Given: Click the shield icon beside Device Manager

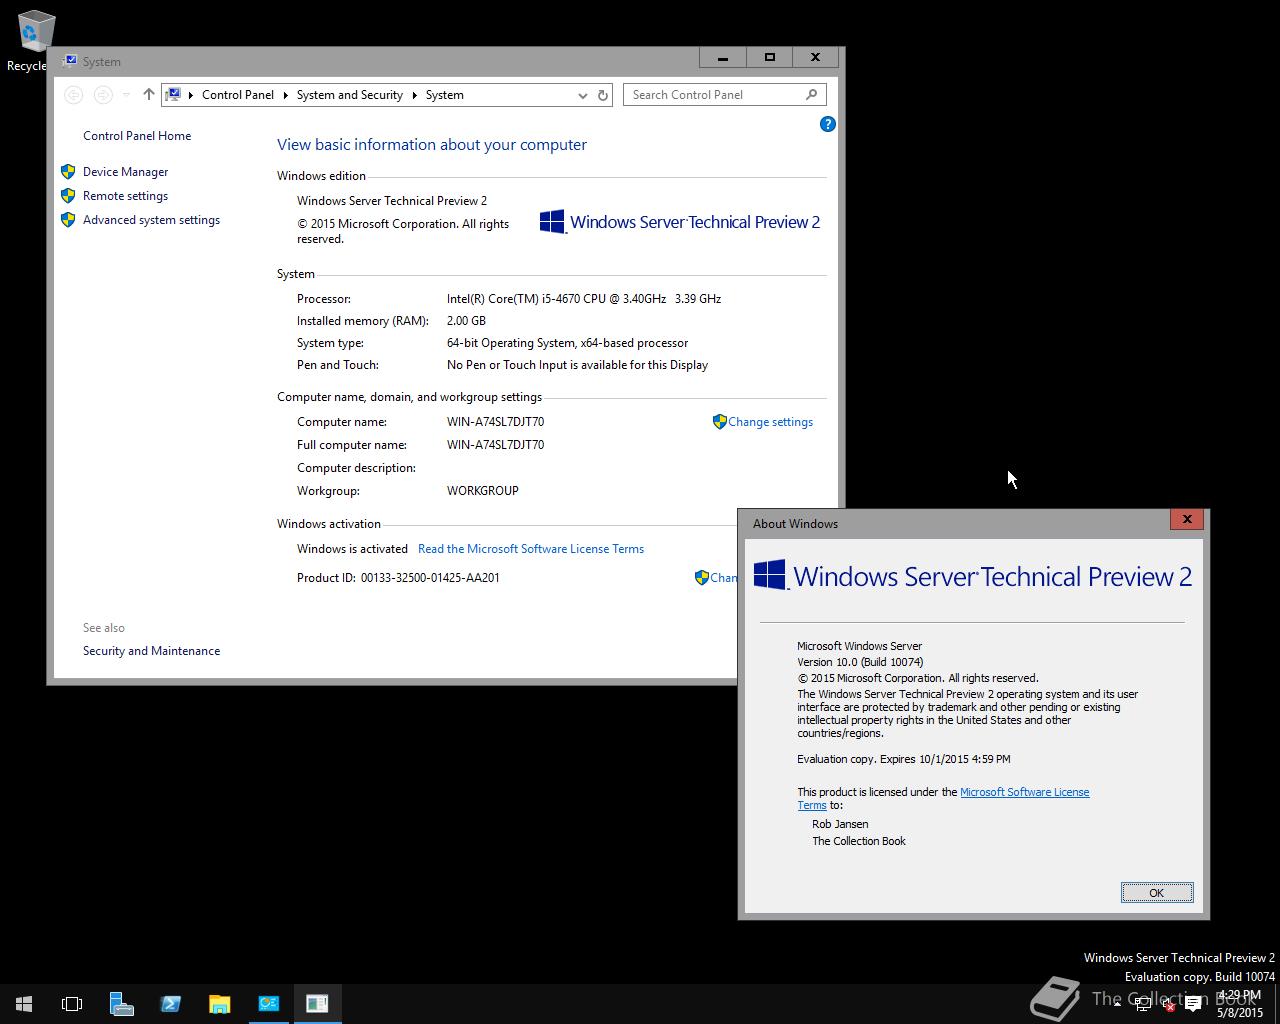Looking at the screenshot, I should tap(68, 172).
